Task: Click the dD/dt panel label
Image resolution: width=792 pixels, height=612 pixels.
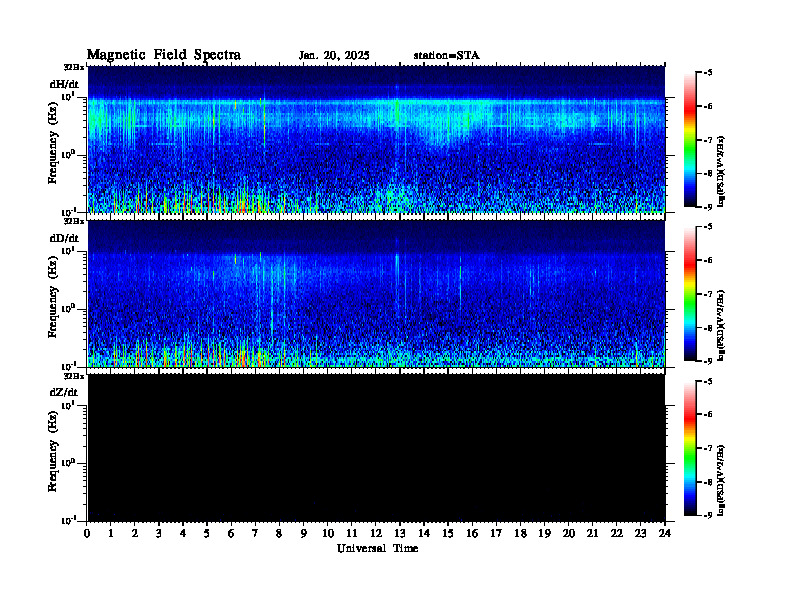Action: [64, 238]
